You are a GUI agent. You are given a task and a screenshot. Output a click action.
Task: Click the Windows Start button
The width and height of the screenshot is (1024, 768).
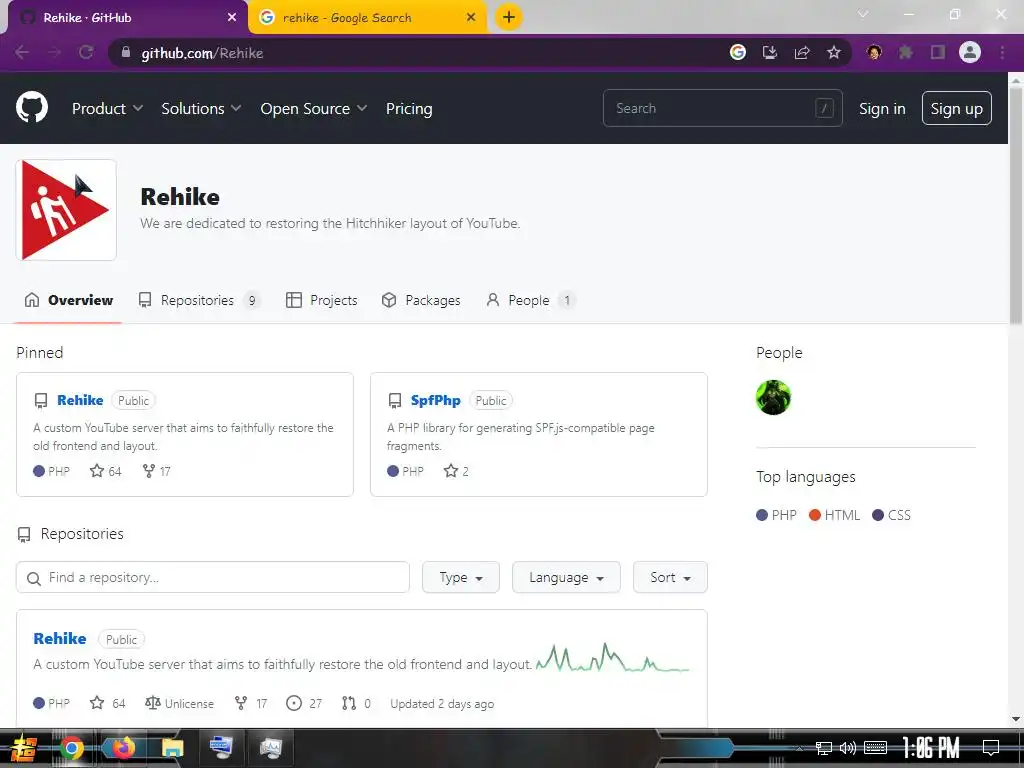coord(23,748)
